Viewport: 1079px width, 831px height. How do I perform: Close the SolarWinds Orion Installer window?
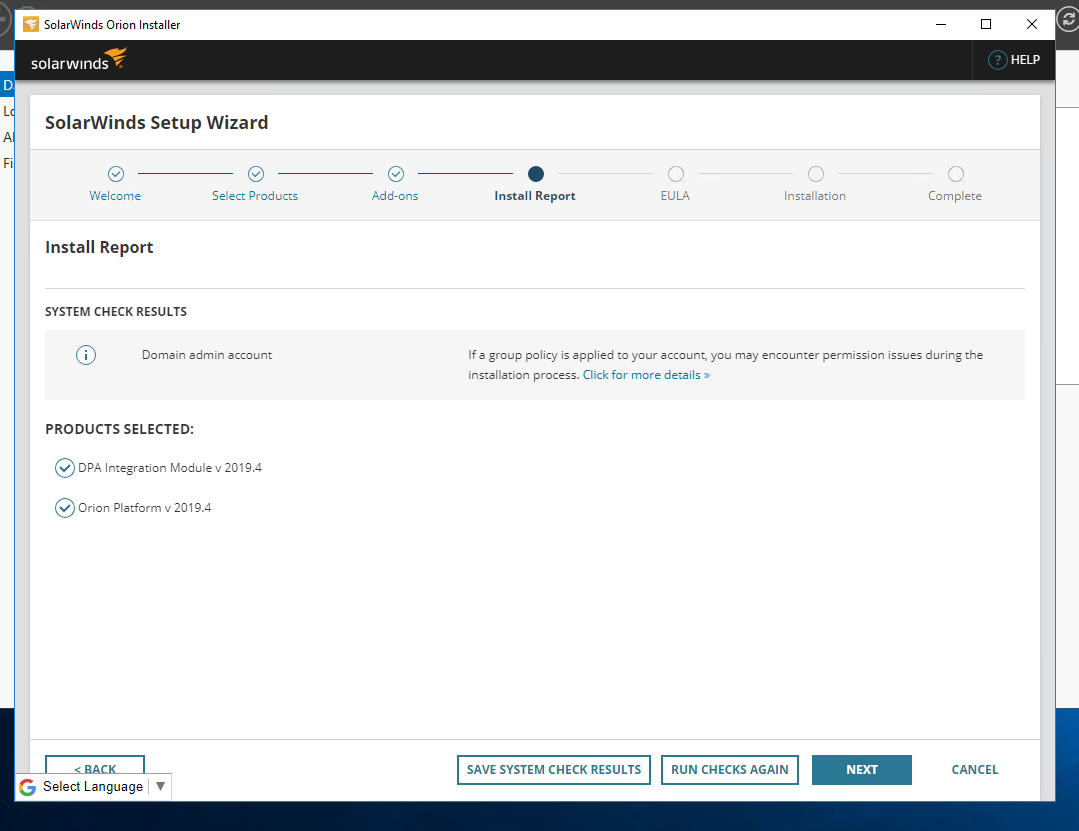click(1032, 25)
